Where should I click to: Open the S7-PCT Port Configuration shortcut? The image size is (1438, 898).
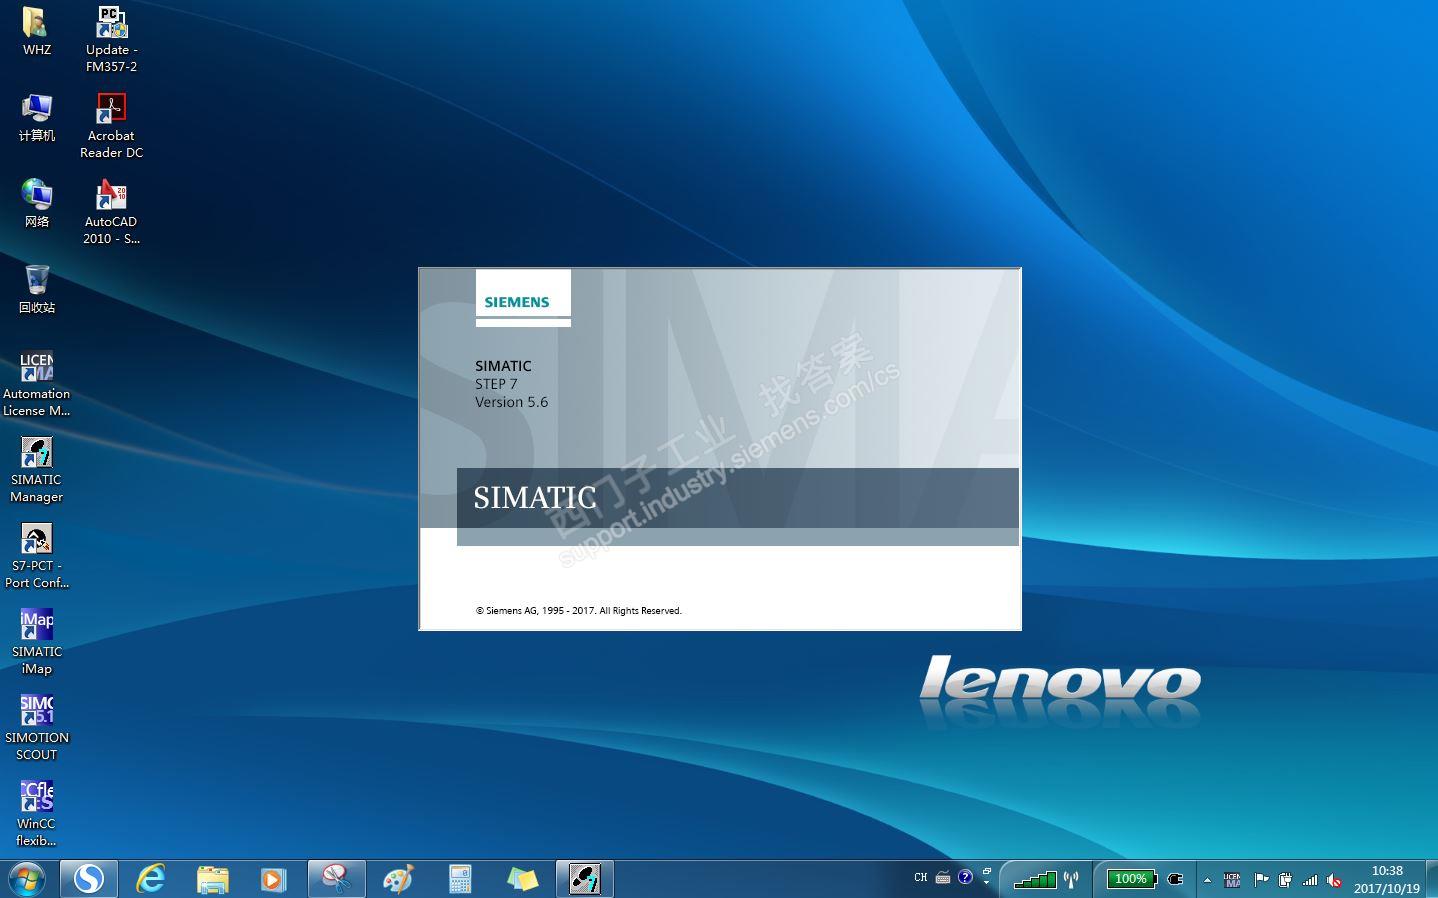coord(37,556)
